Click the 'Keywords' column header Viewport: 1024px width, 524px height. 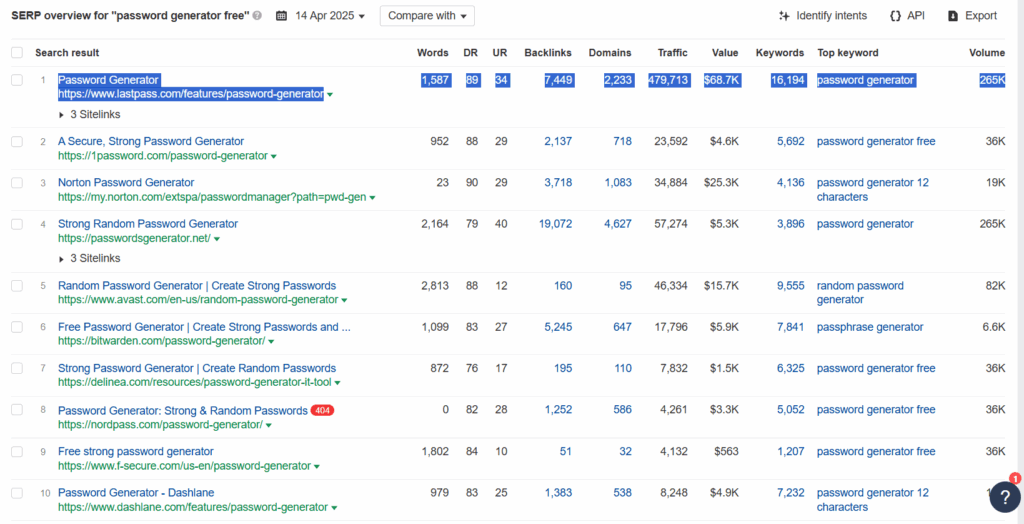pyautogui.click(x=780, y=53)
